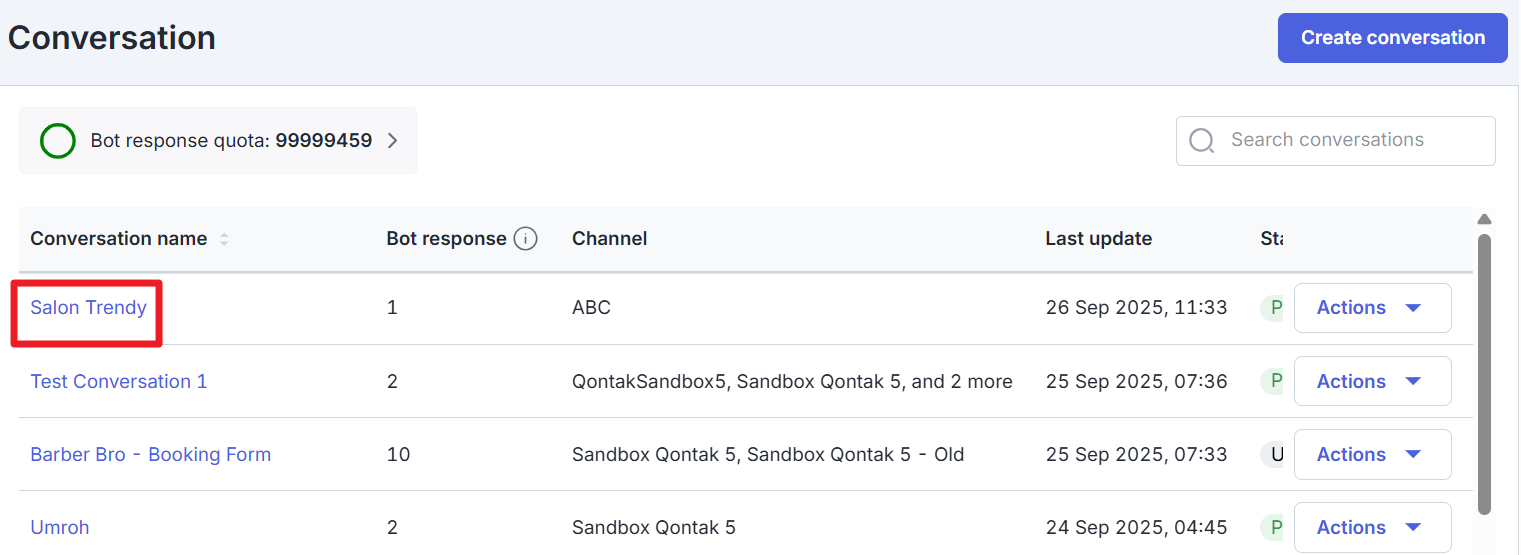Open the Test Conversation 1 link
The width and height of the screenshot is (1521, 555).
click(x=118, y=381)
